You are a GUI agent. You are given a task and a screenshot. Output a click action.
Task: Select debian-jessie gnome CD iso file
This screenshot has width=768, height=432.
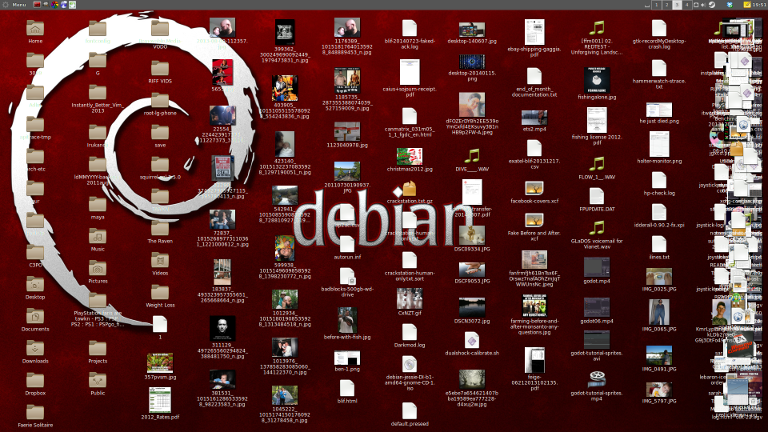(409, 364)
